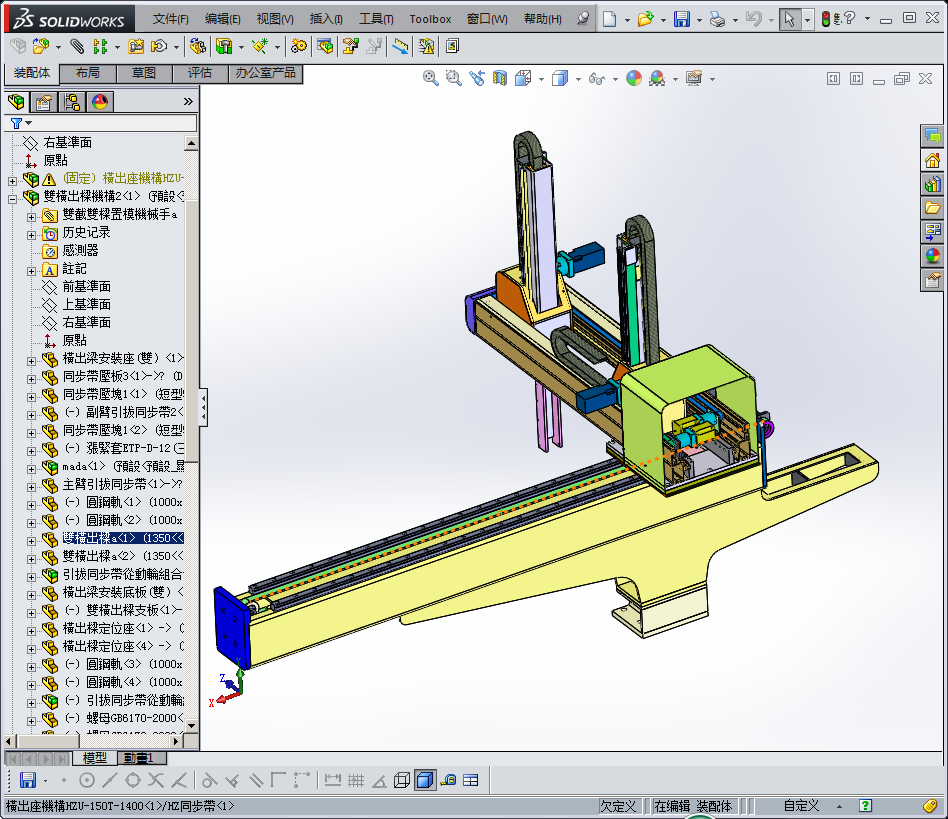
Task: Click the tag icon in status bar
Action: (x=930, y=806)
